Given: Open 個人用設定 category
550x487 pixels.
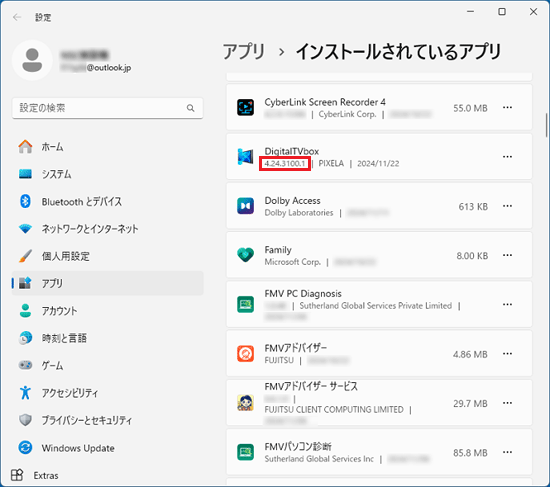Looking at the screenshot, I should click(107, 256).
